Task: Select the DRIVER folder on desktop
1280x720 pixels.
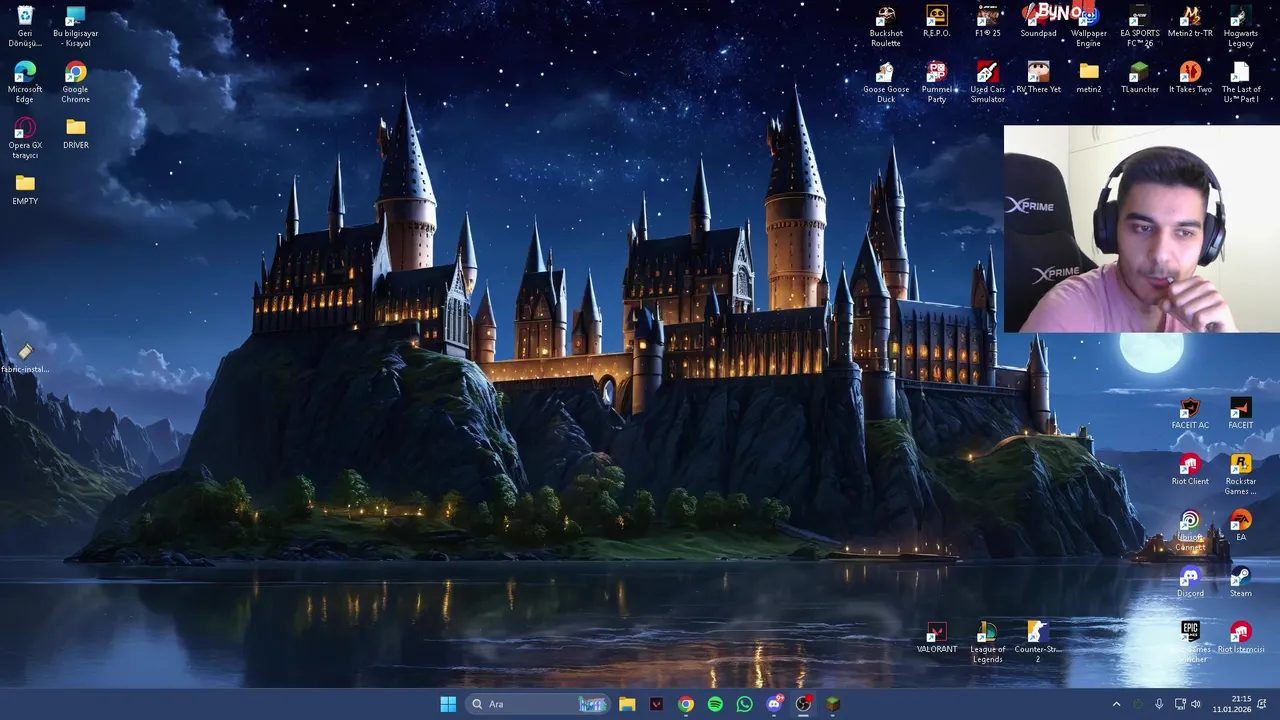Action: click(x=75, y=134)
